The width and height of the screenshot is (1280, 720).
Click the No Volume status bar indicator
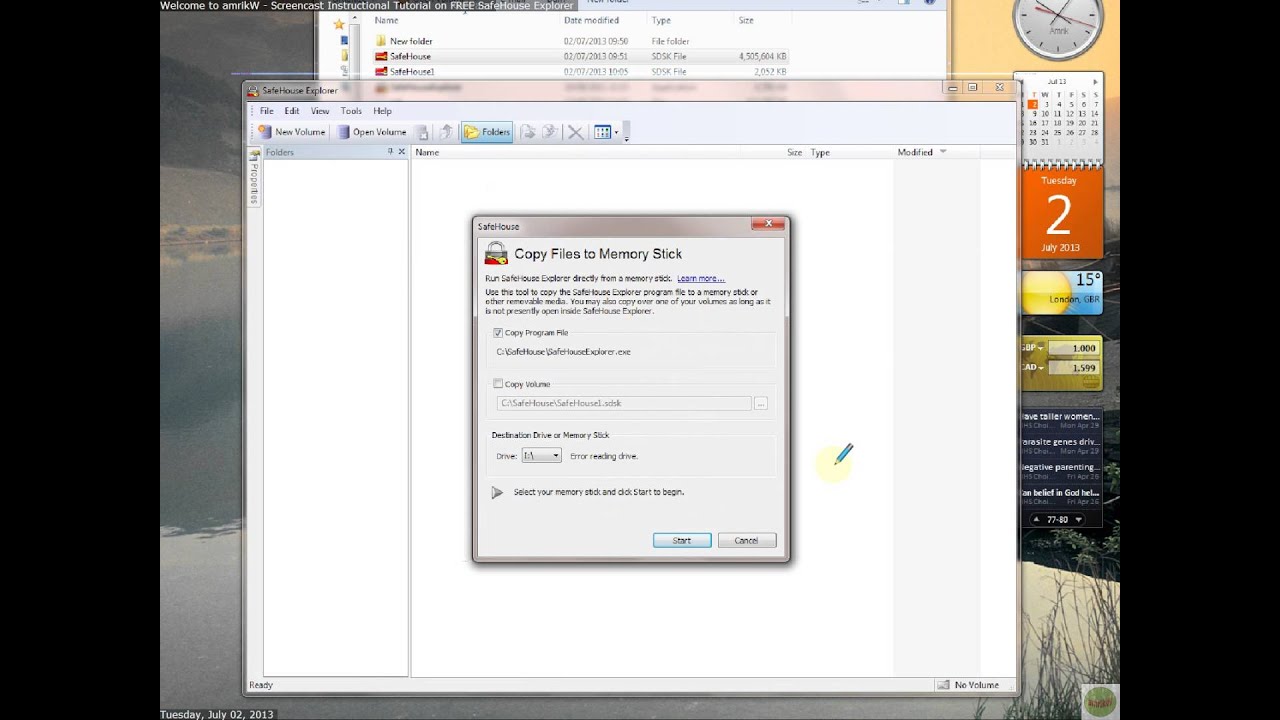tap(968, 685)
